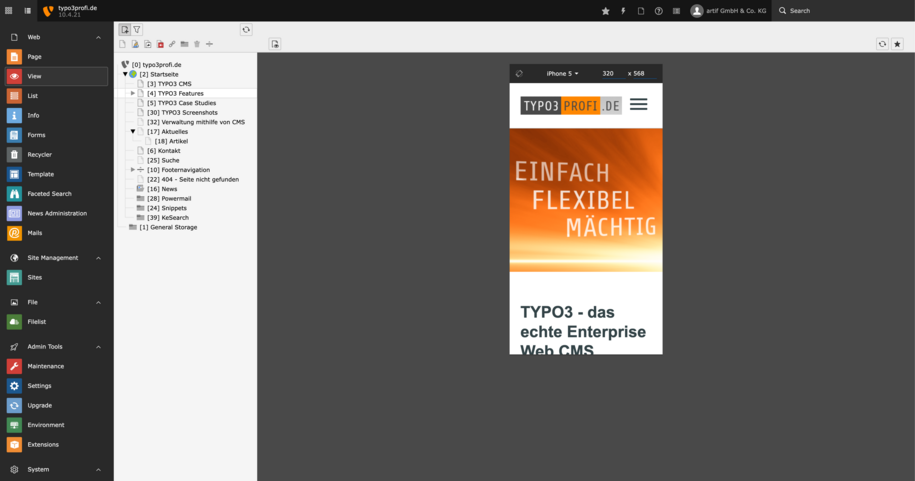
Task: Open the Upgrade admin tool
Action: tap(56, 405)
